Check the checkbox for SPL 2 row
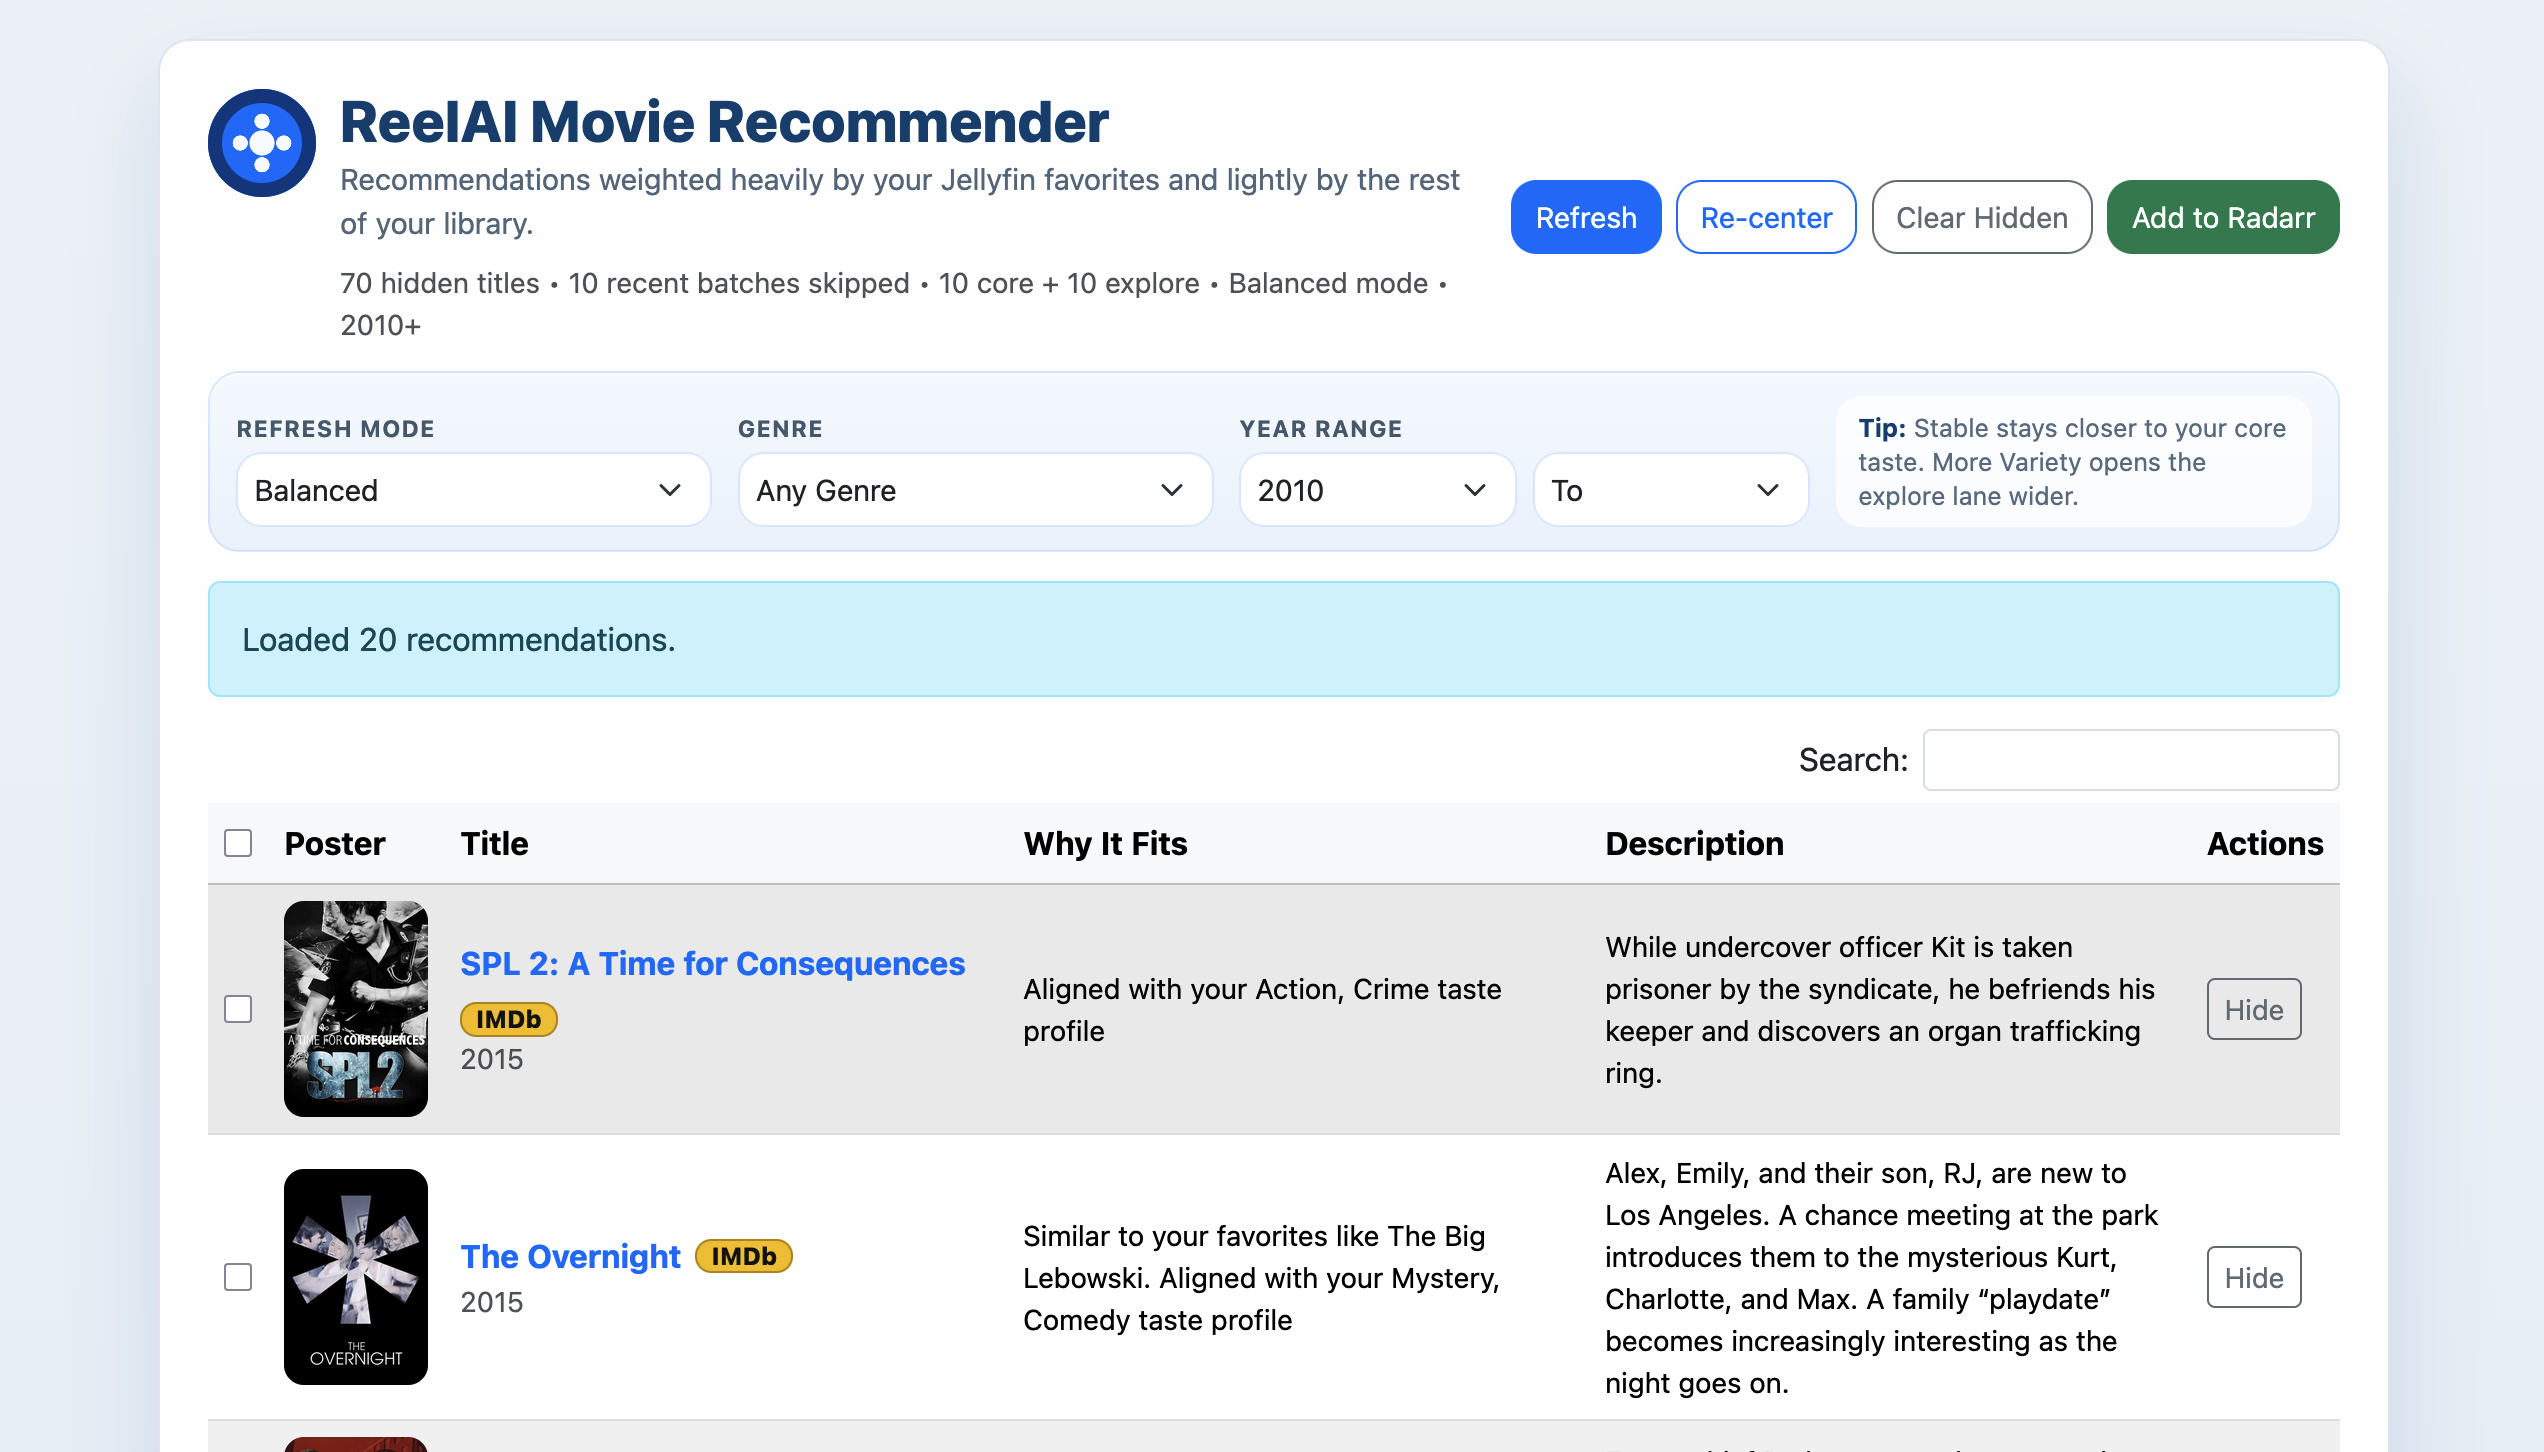 238,1009
